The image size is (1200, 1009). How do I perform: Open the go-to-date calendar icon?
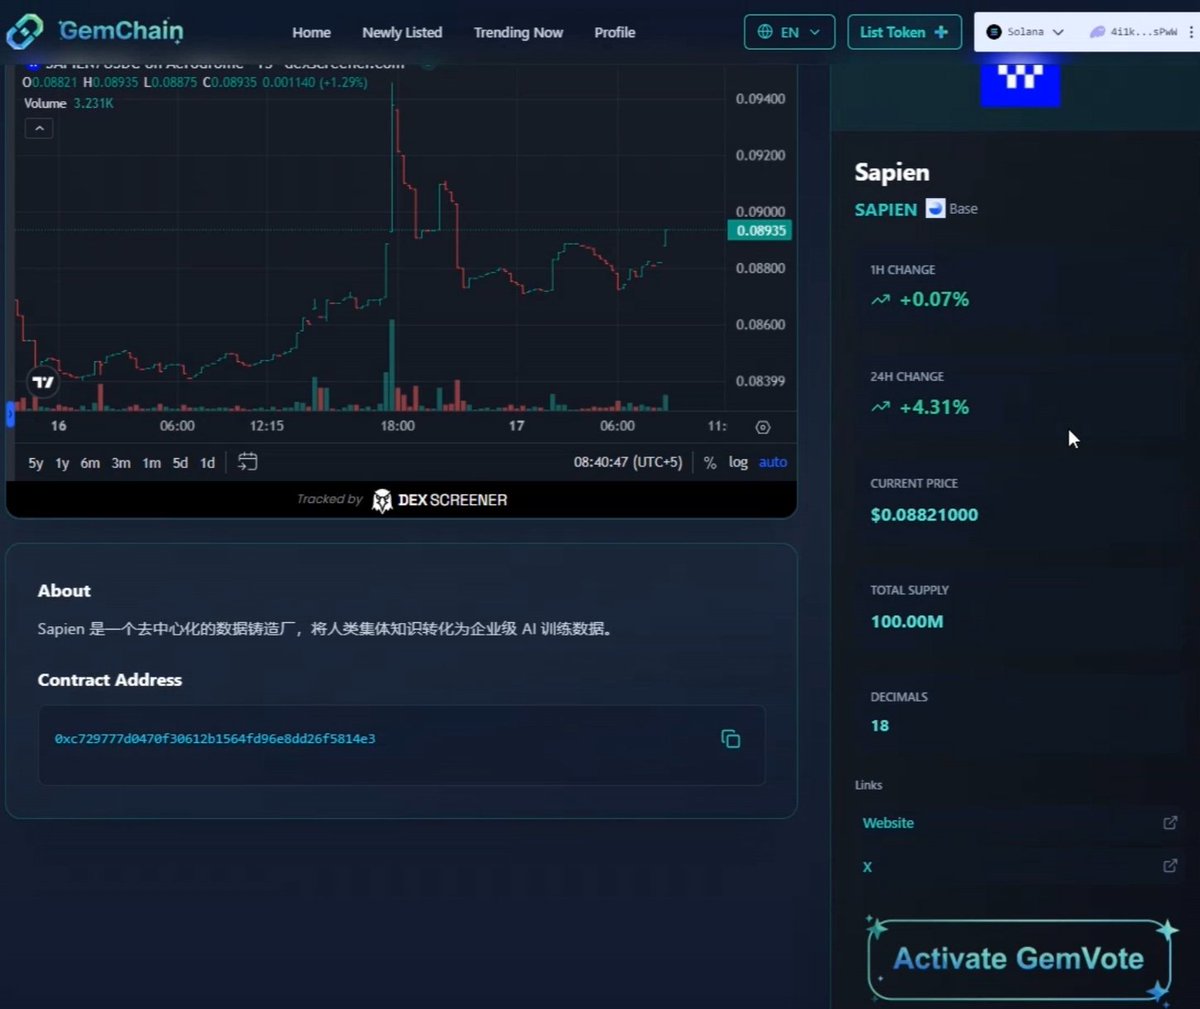[x=248, y=462]
